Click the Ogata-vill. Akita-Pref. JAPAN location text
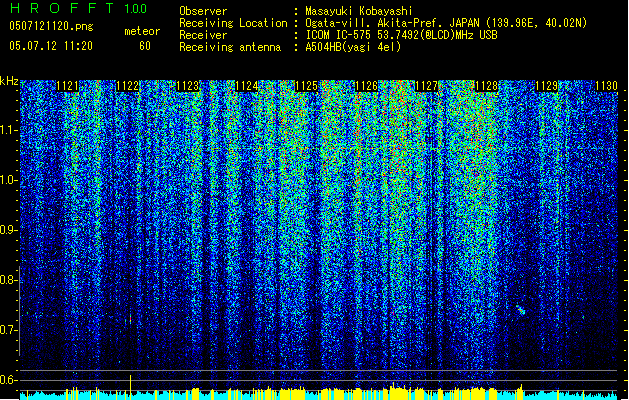 point(446,23)
